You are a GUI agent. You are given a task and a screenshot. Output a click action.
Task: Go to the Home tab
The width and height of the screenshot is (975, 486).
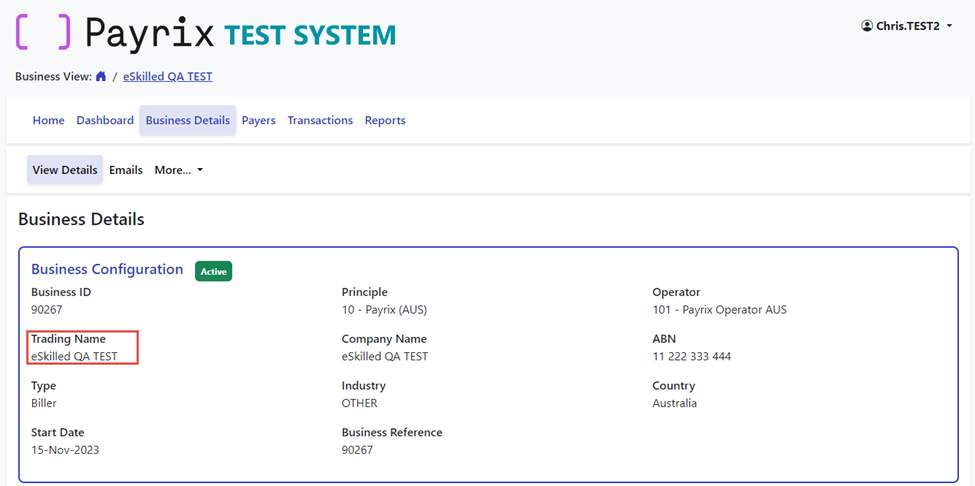[49, 120]
